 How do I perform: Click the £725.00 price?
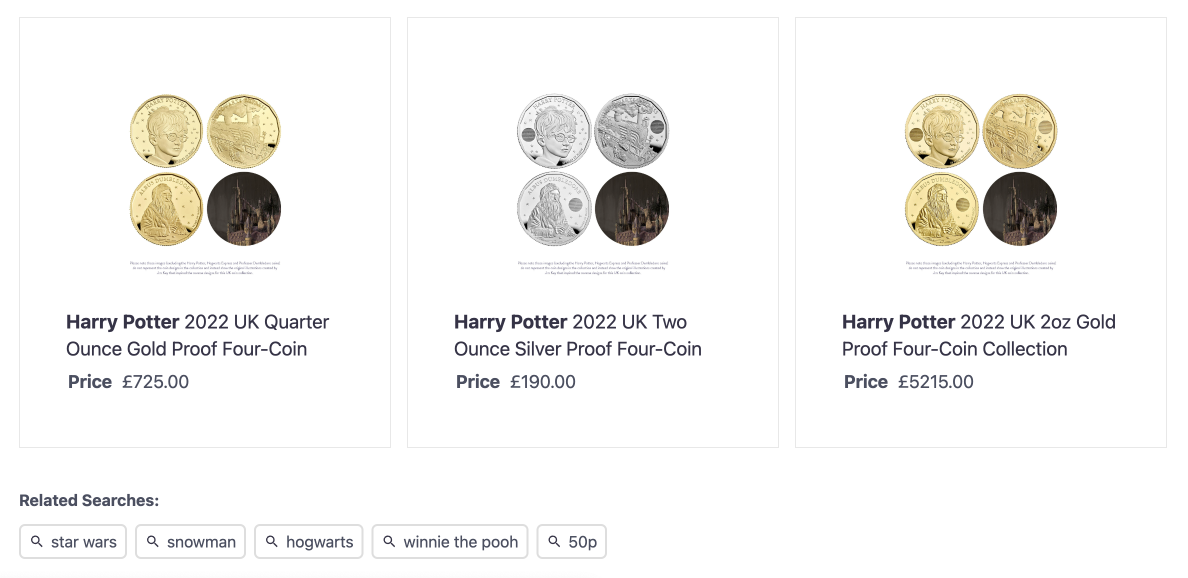point(155,382)
